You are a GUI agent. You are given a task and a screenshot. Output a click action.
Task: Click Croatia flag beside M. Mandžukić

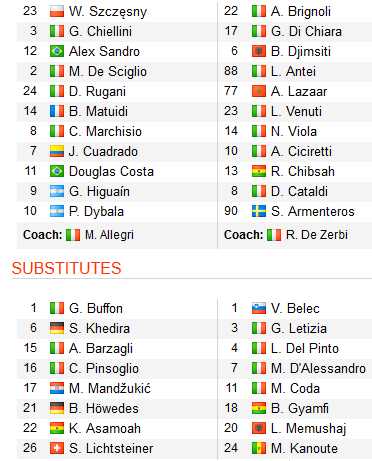tap(57, 388)
